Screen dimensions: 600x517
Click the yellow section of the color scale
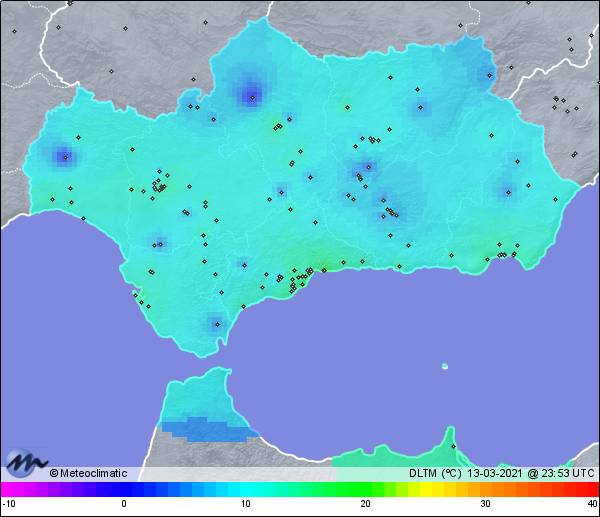tap(432, 489)
